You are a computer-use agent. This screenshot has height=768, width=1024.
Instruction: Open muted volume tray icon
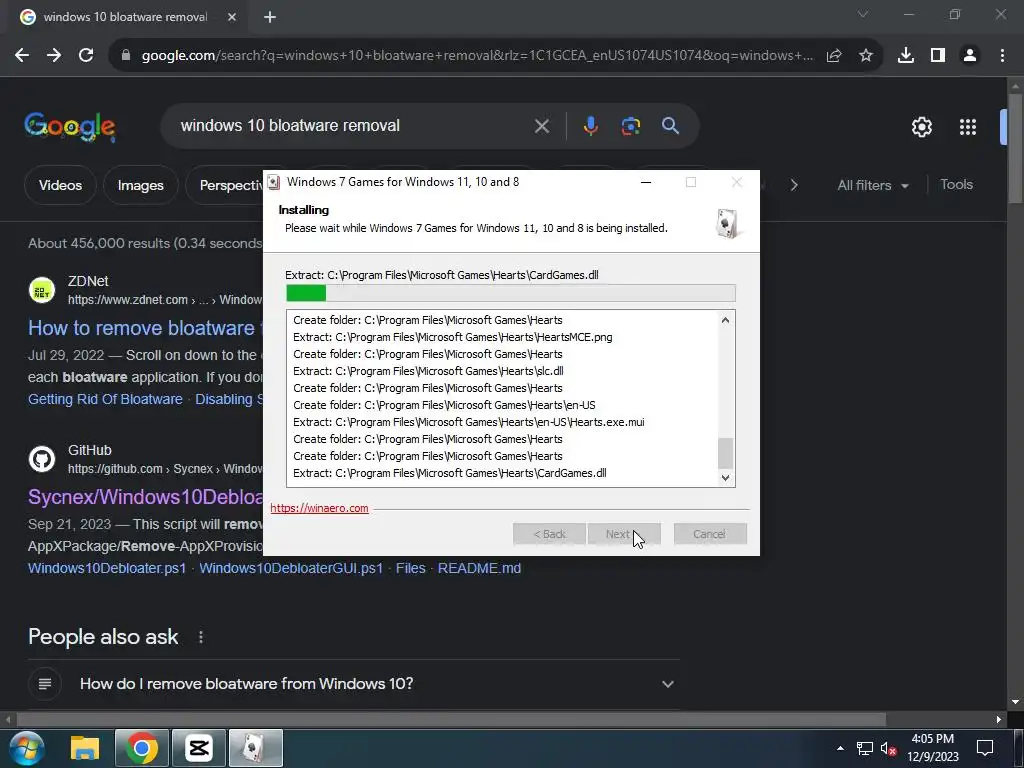[888, 748]
